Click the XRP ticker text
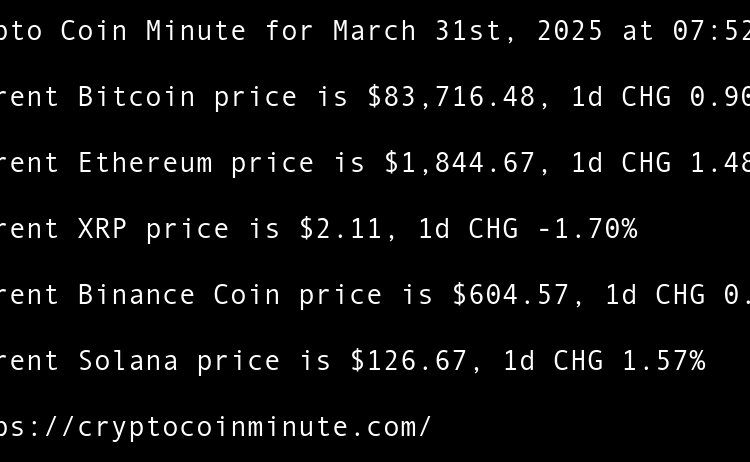Image resolution: width=750 pixels, height=462 pixels. pyautogui.click(x=103, y=229)
